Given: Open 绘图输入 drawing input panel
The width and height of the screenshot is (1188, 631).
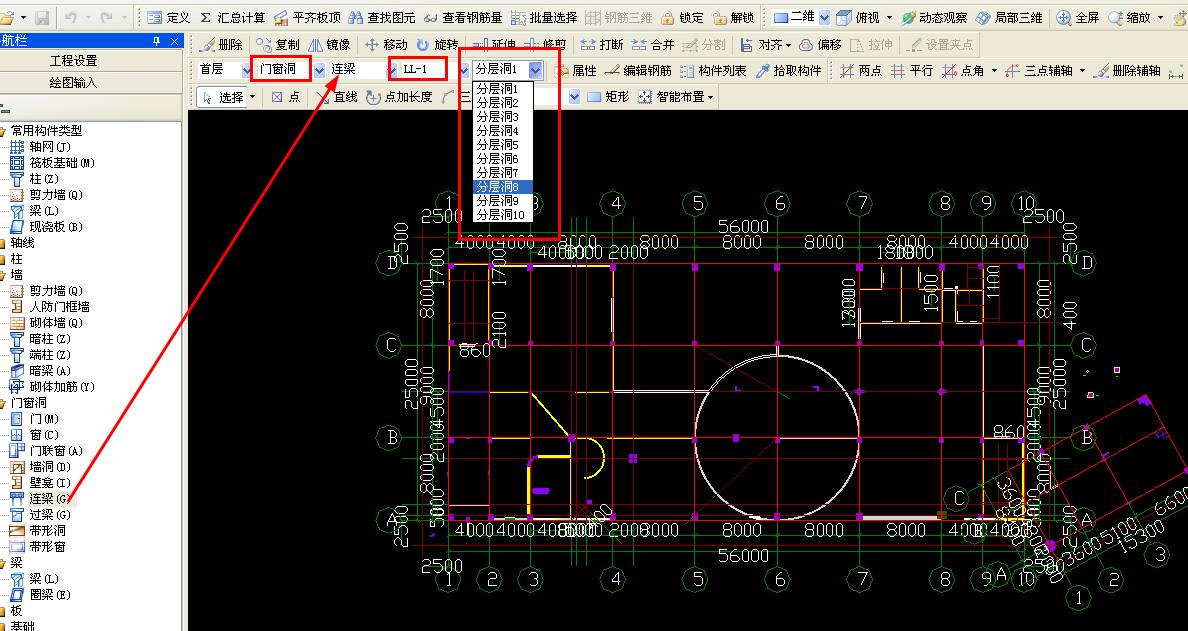Looking at the screenshot, I should point(73,82).
